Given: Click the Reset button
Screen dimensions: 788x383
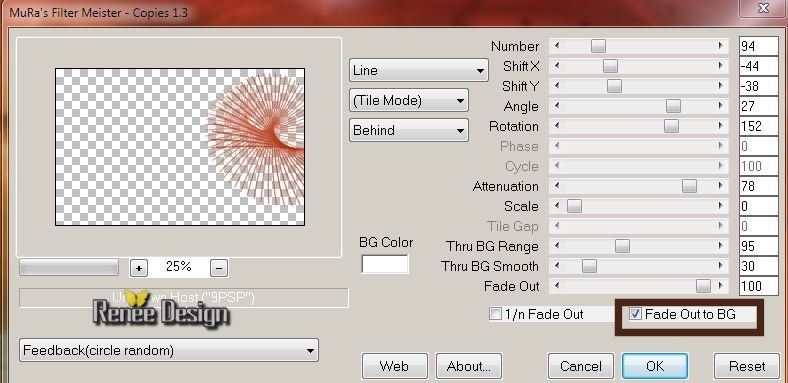Looking at the screenshot, I should 747,366.
